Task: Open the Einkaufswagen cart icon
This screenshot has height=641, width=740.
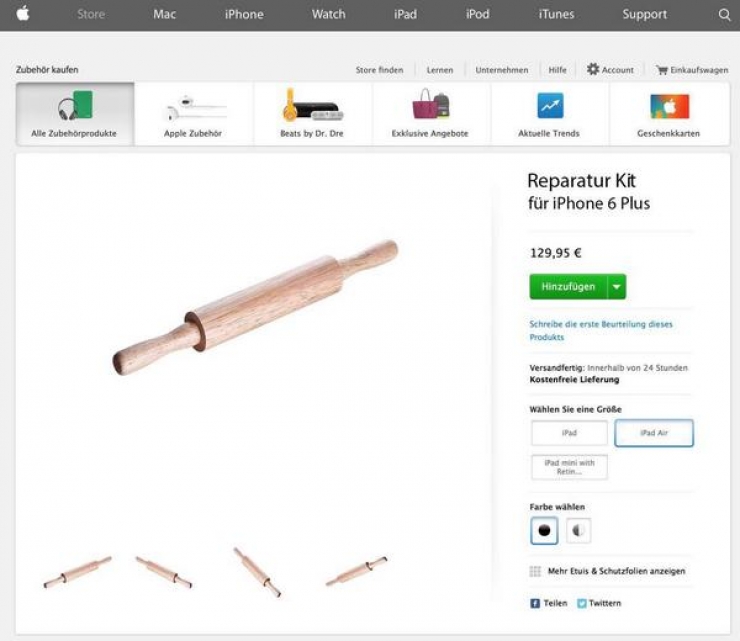Action: [662, 70]
